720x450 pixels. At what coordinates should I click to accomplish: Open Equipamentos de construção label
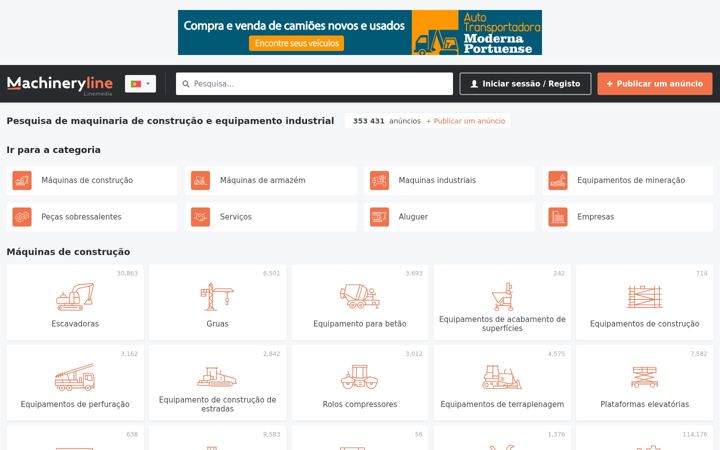[645, 324]
